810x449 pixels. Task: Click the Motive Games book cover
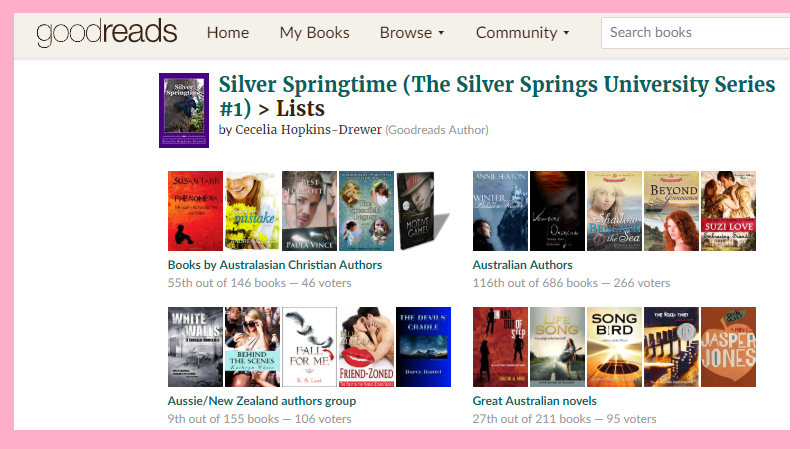click(423, 210)
